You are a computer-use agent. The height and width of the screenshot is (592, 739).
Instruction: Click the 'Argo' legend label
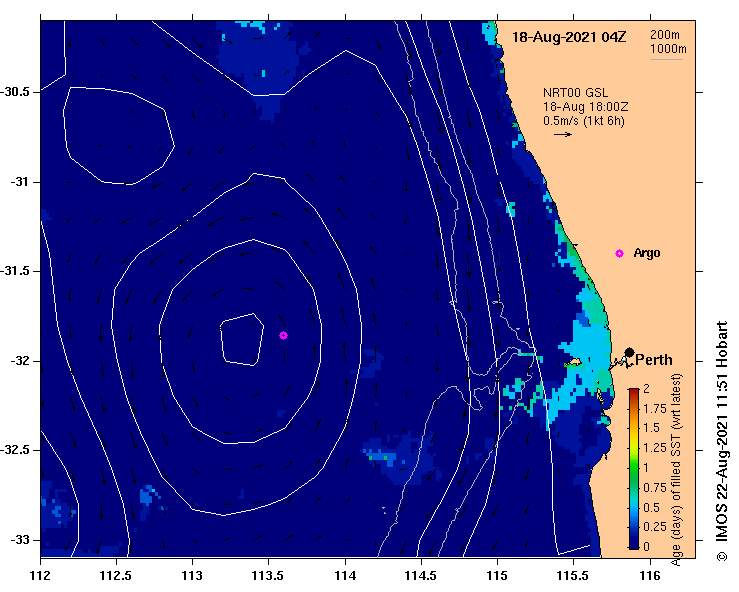tap(647, 253)
